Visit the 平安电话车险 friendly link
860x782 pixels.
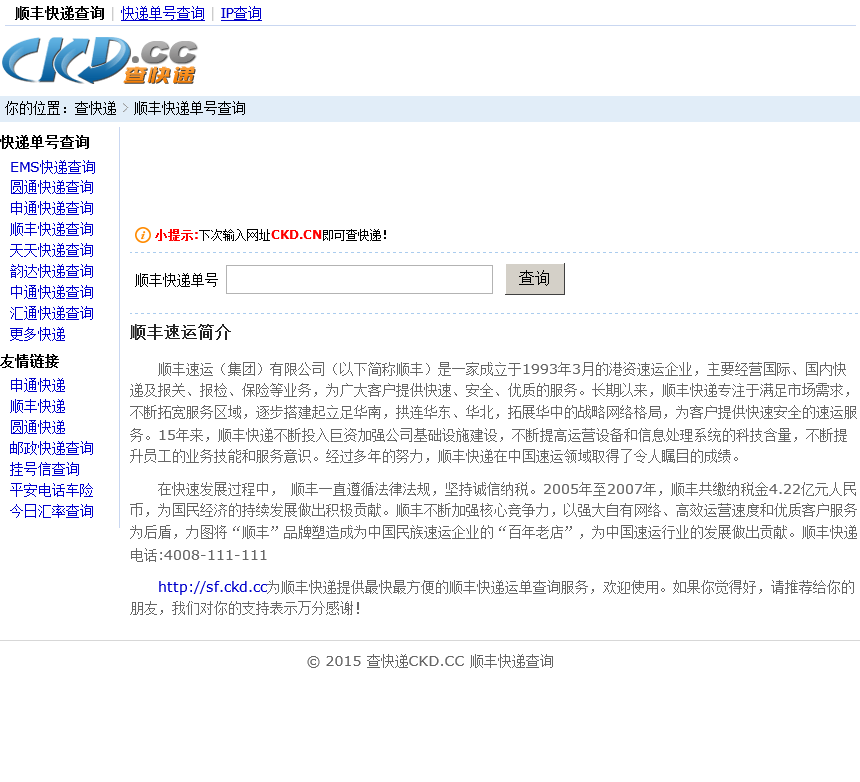pyautogui.click(x=52, y=490)
